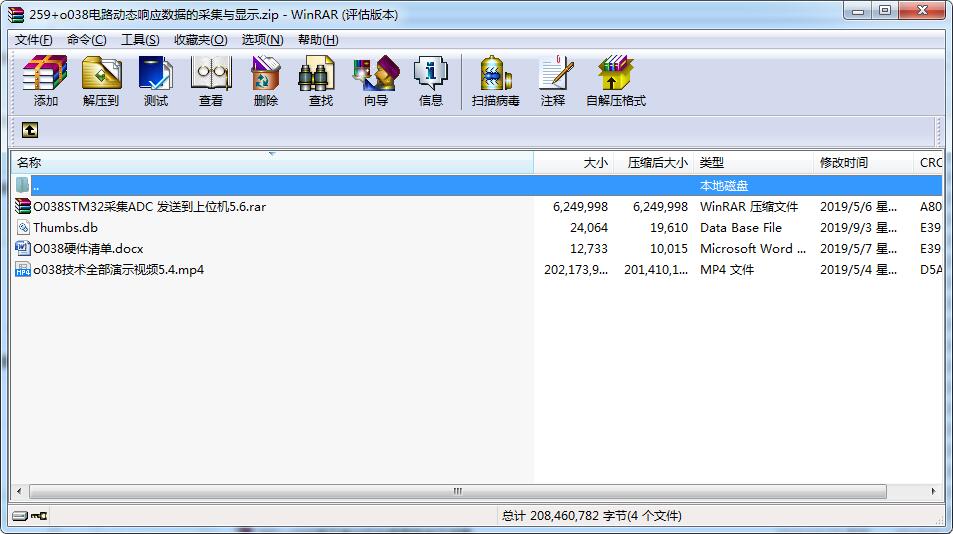This screenshot has width=953, height=534.
Task: Go up one folder with the arrow button
Action: pos(30,129)
